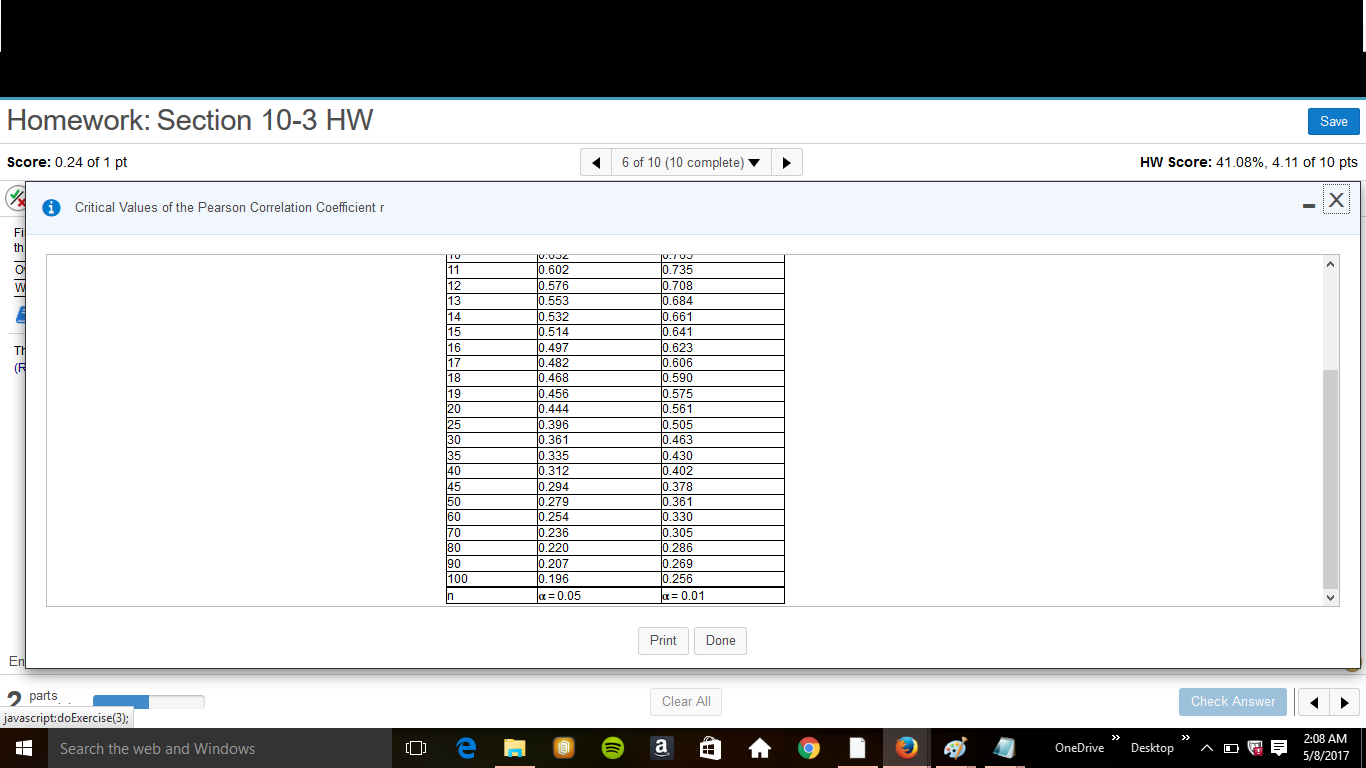Open Task View from the taskbar
Screen dimensions: 1366x768
[415, 747]
